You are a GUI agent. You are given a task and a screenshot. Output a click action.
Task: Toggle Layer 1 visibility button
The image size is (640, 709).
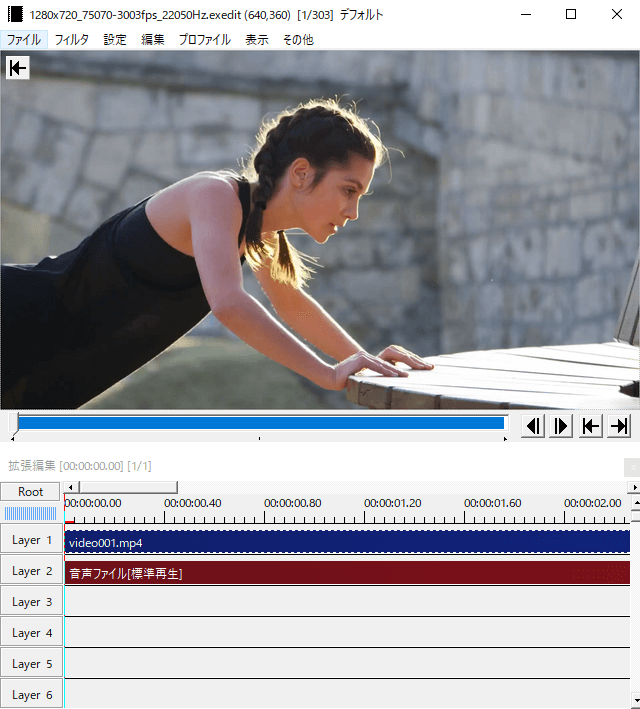pyautogui.click(x=32, y=539)
